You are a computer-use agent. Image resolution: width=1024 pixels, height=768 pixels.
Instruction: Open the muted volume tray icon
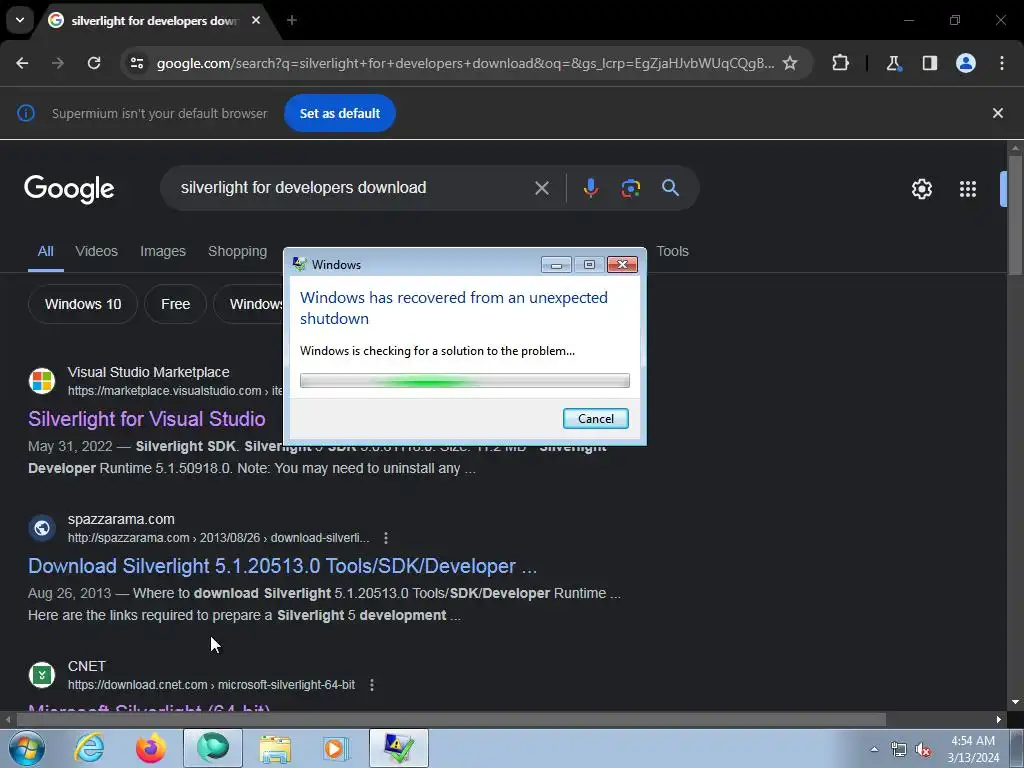pyautogui.click(x=923, y=750)
